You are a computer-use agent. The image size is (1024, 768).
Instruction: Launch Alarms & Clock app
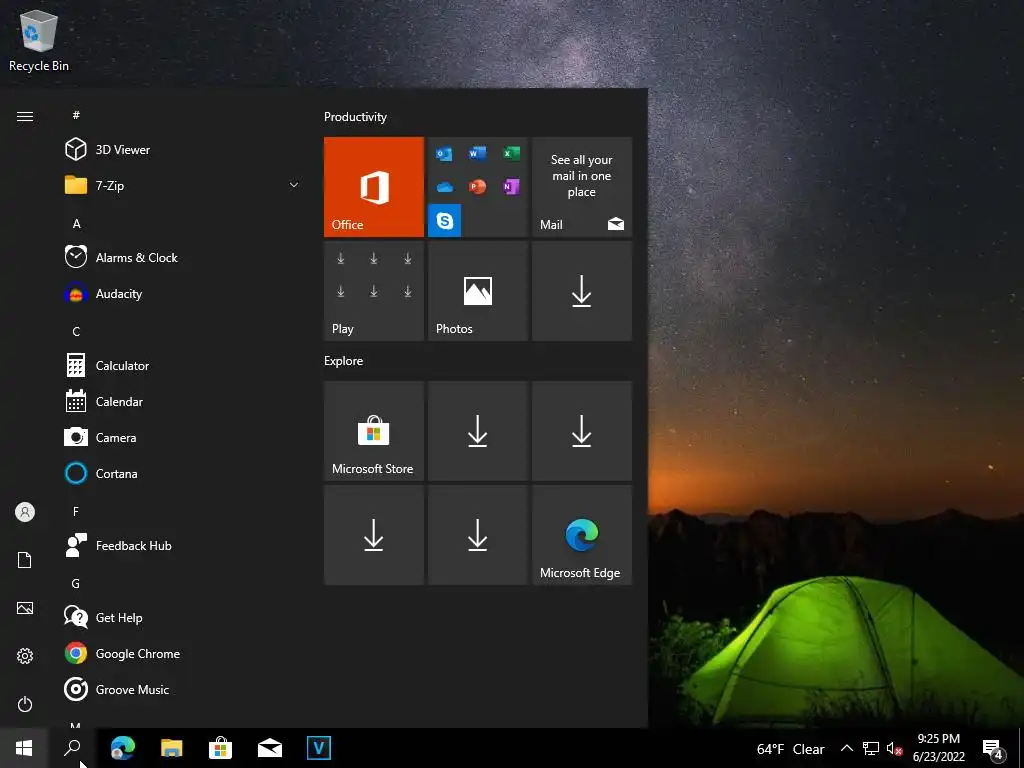(x=183, y=257)
